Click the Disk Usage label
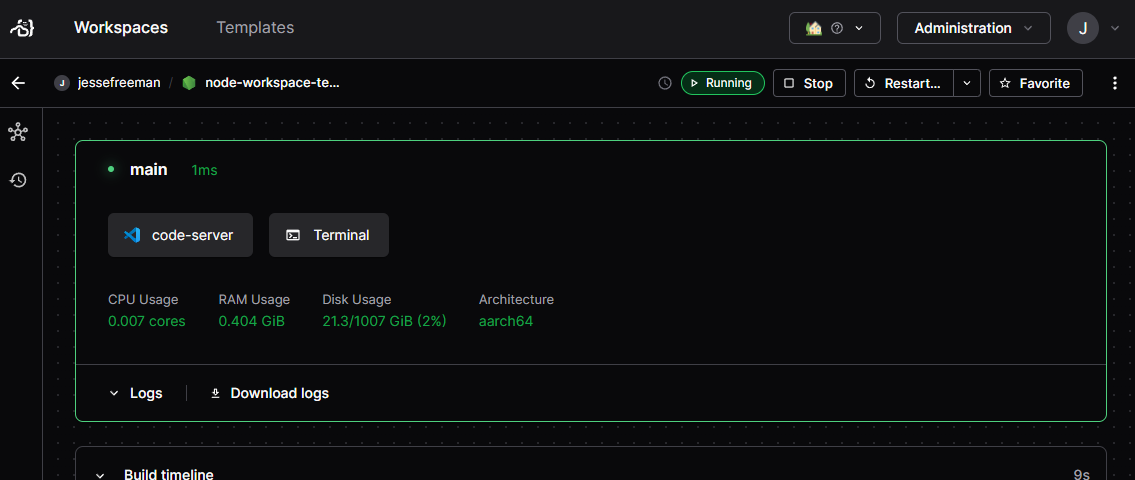The width and height of the screenshot is (1135, 480). click(357, 299)
